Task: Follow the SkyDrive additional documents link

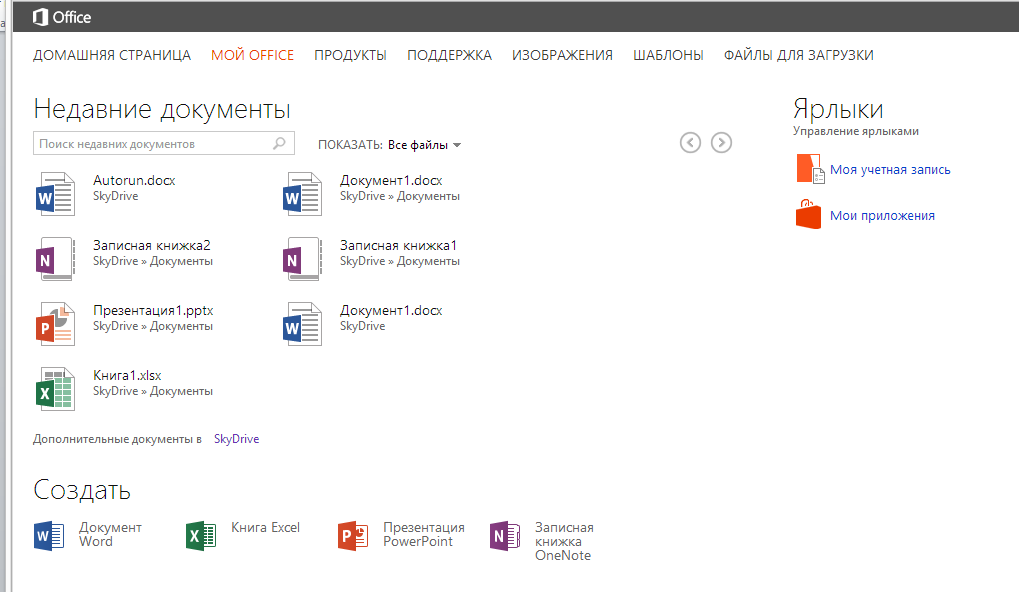Action: [x=236, y=439]
